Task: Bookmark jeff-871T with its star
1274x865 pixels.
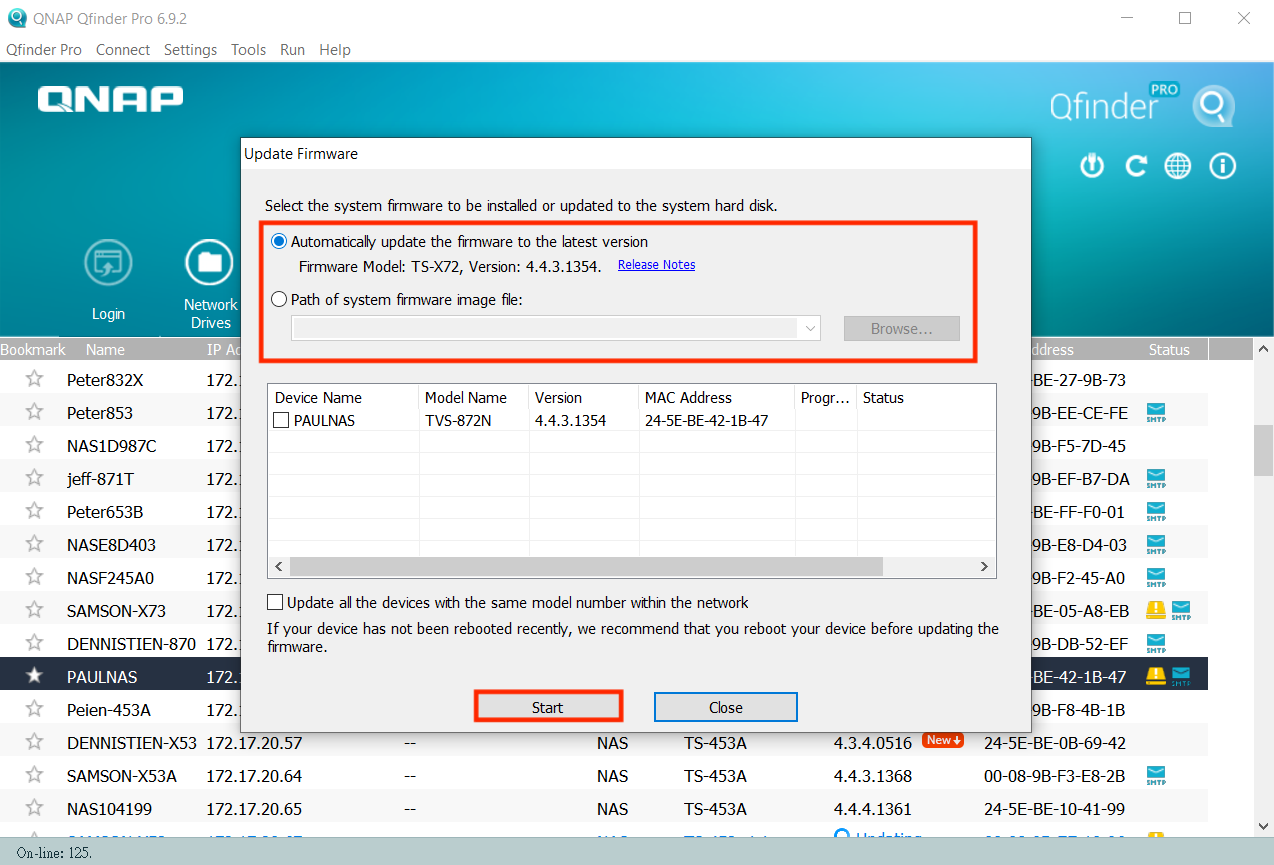Action: pyautogui.click(x=35, y=478)
